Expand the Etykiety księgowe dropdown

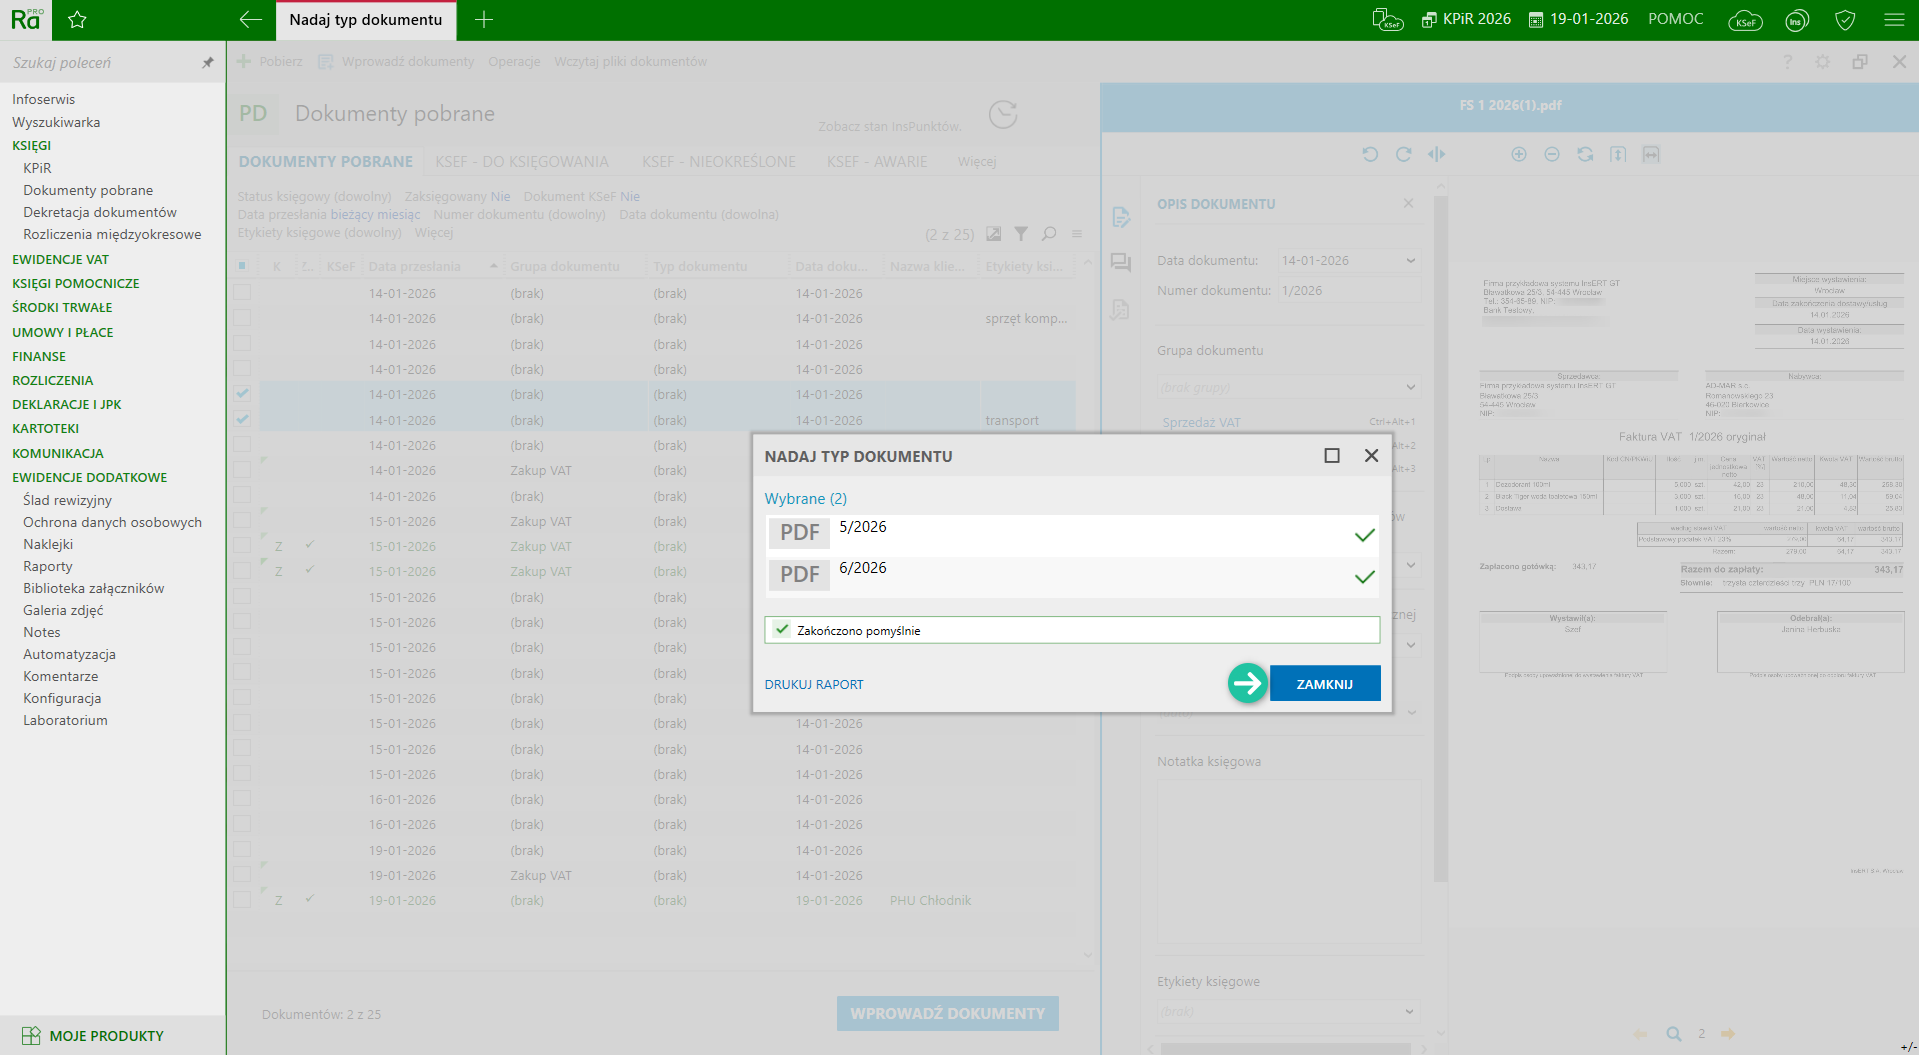(1409, 1011)
